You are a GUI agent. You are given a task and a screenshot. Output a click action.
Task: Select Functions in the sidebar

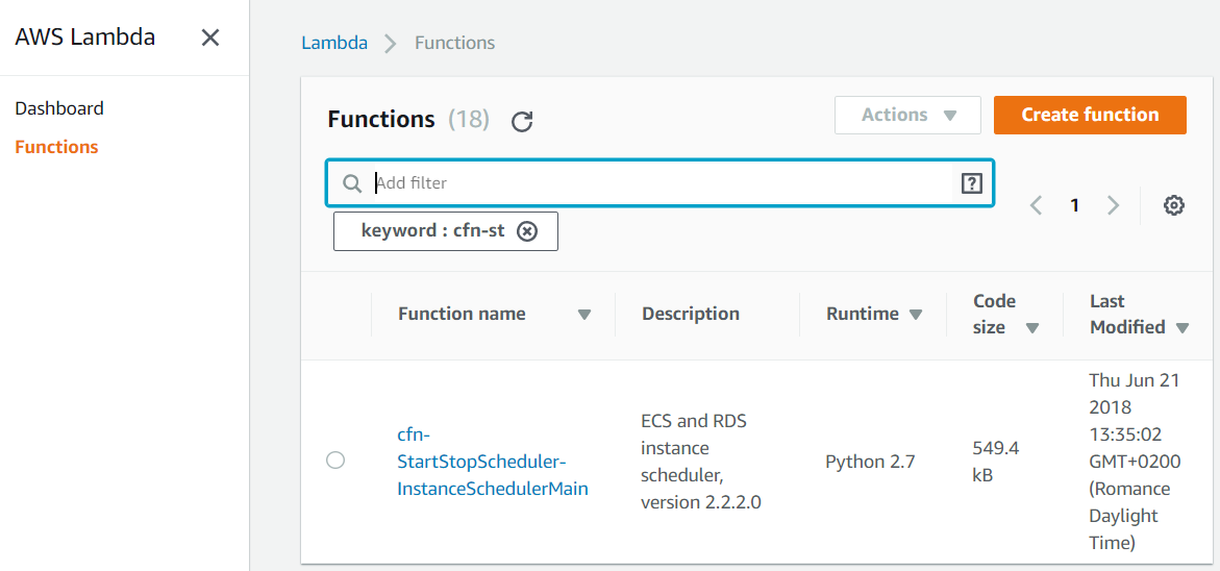click(56, 147)
